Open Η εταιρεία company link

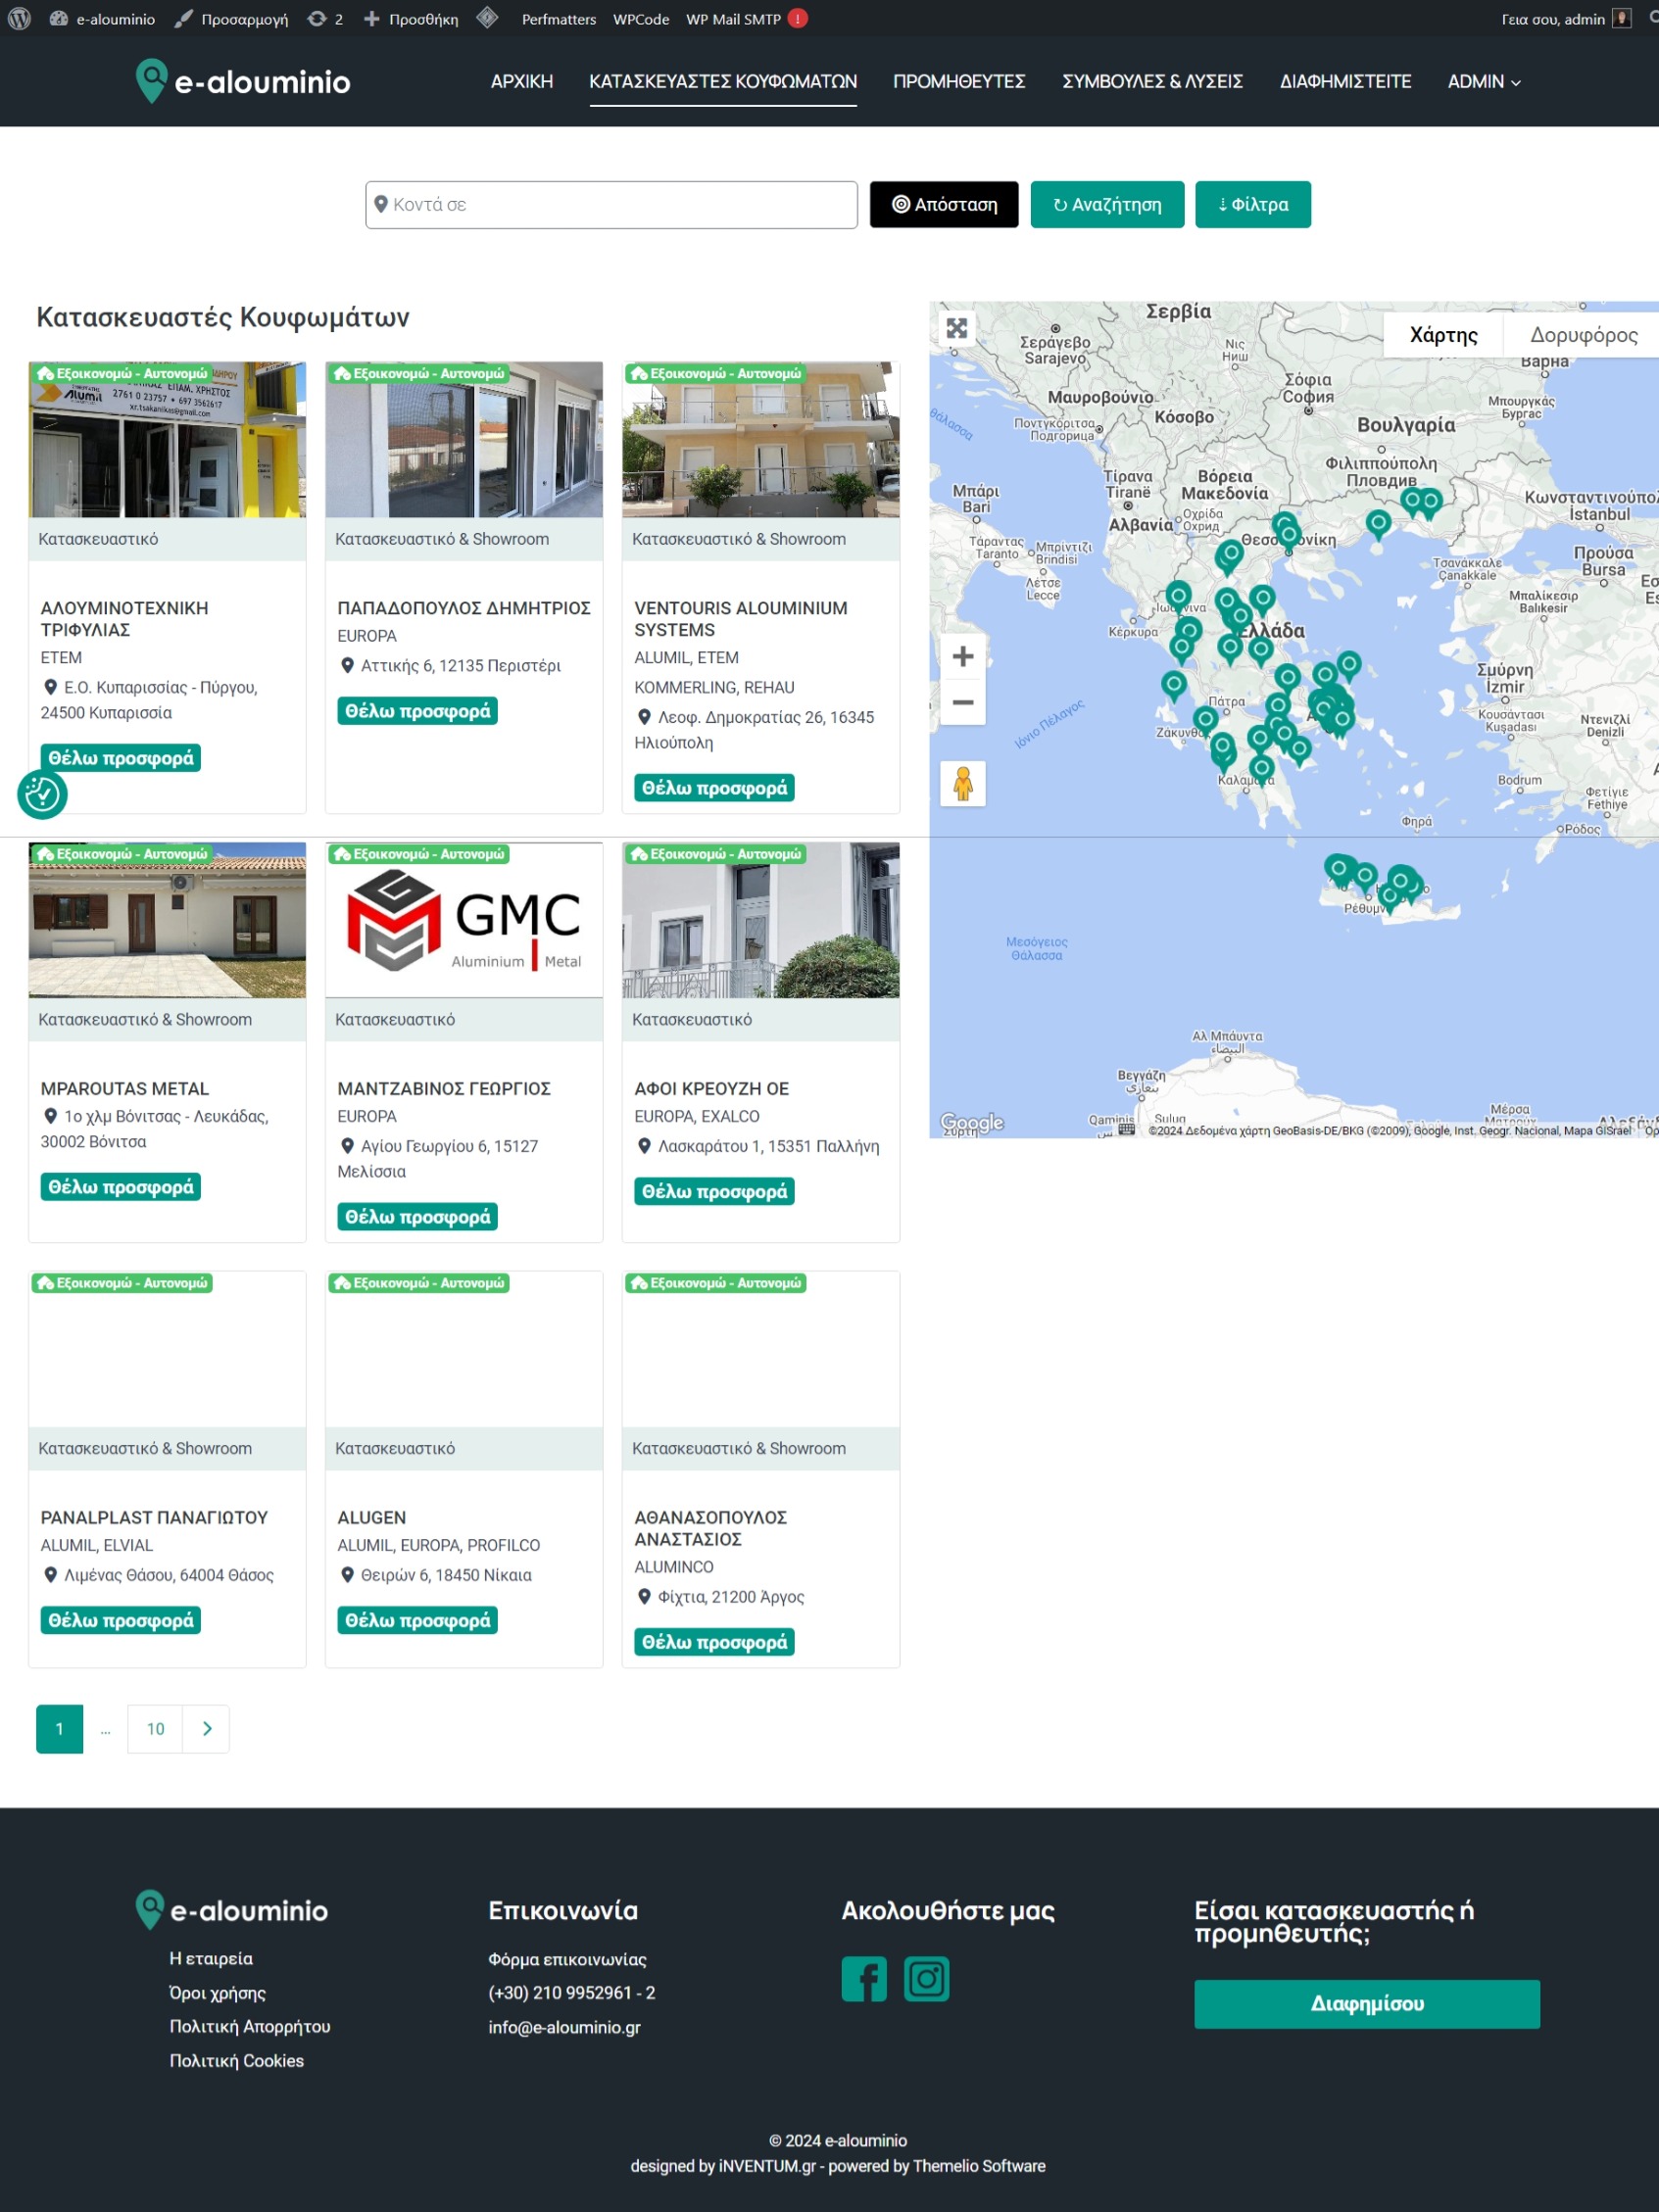[211, 1959]
